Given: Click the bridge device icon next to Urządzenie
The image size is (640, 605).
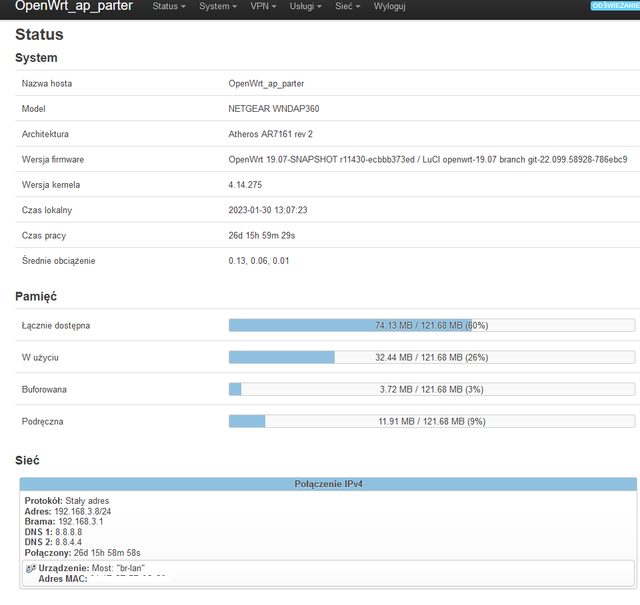Looking at the screenshot, I should pos(31,568).
